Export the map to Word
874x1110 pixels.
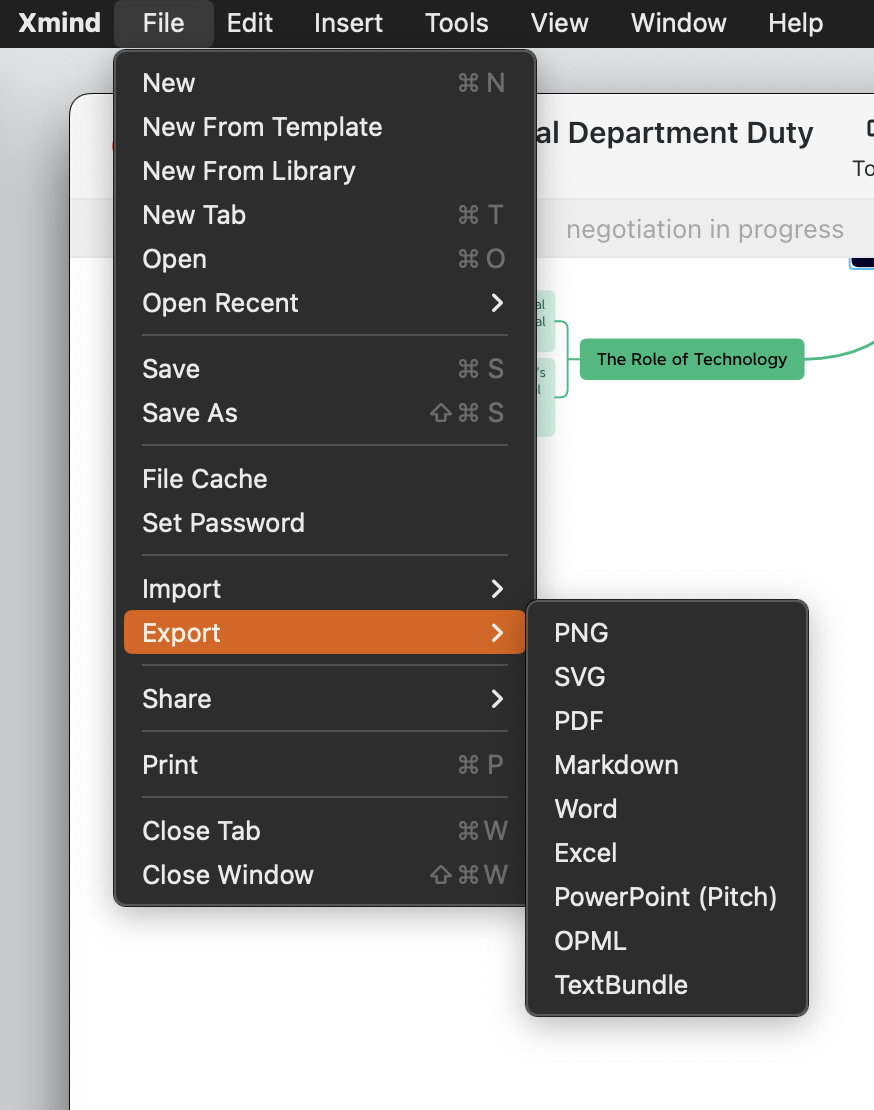pos(667,808)
